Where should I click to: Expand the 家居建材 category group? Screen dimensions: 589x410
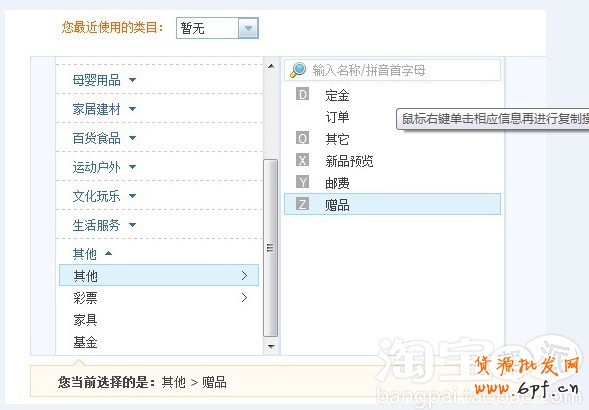[x=104, y=109]
